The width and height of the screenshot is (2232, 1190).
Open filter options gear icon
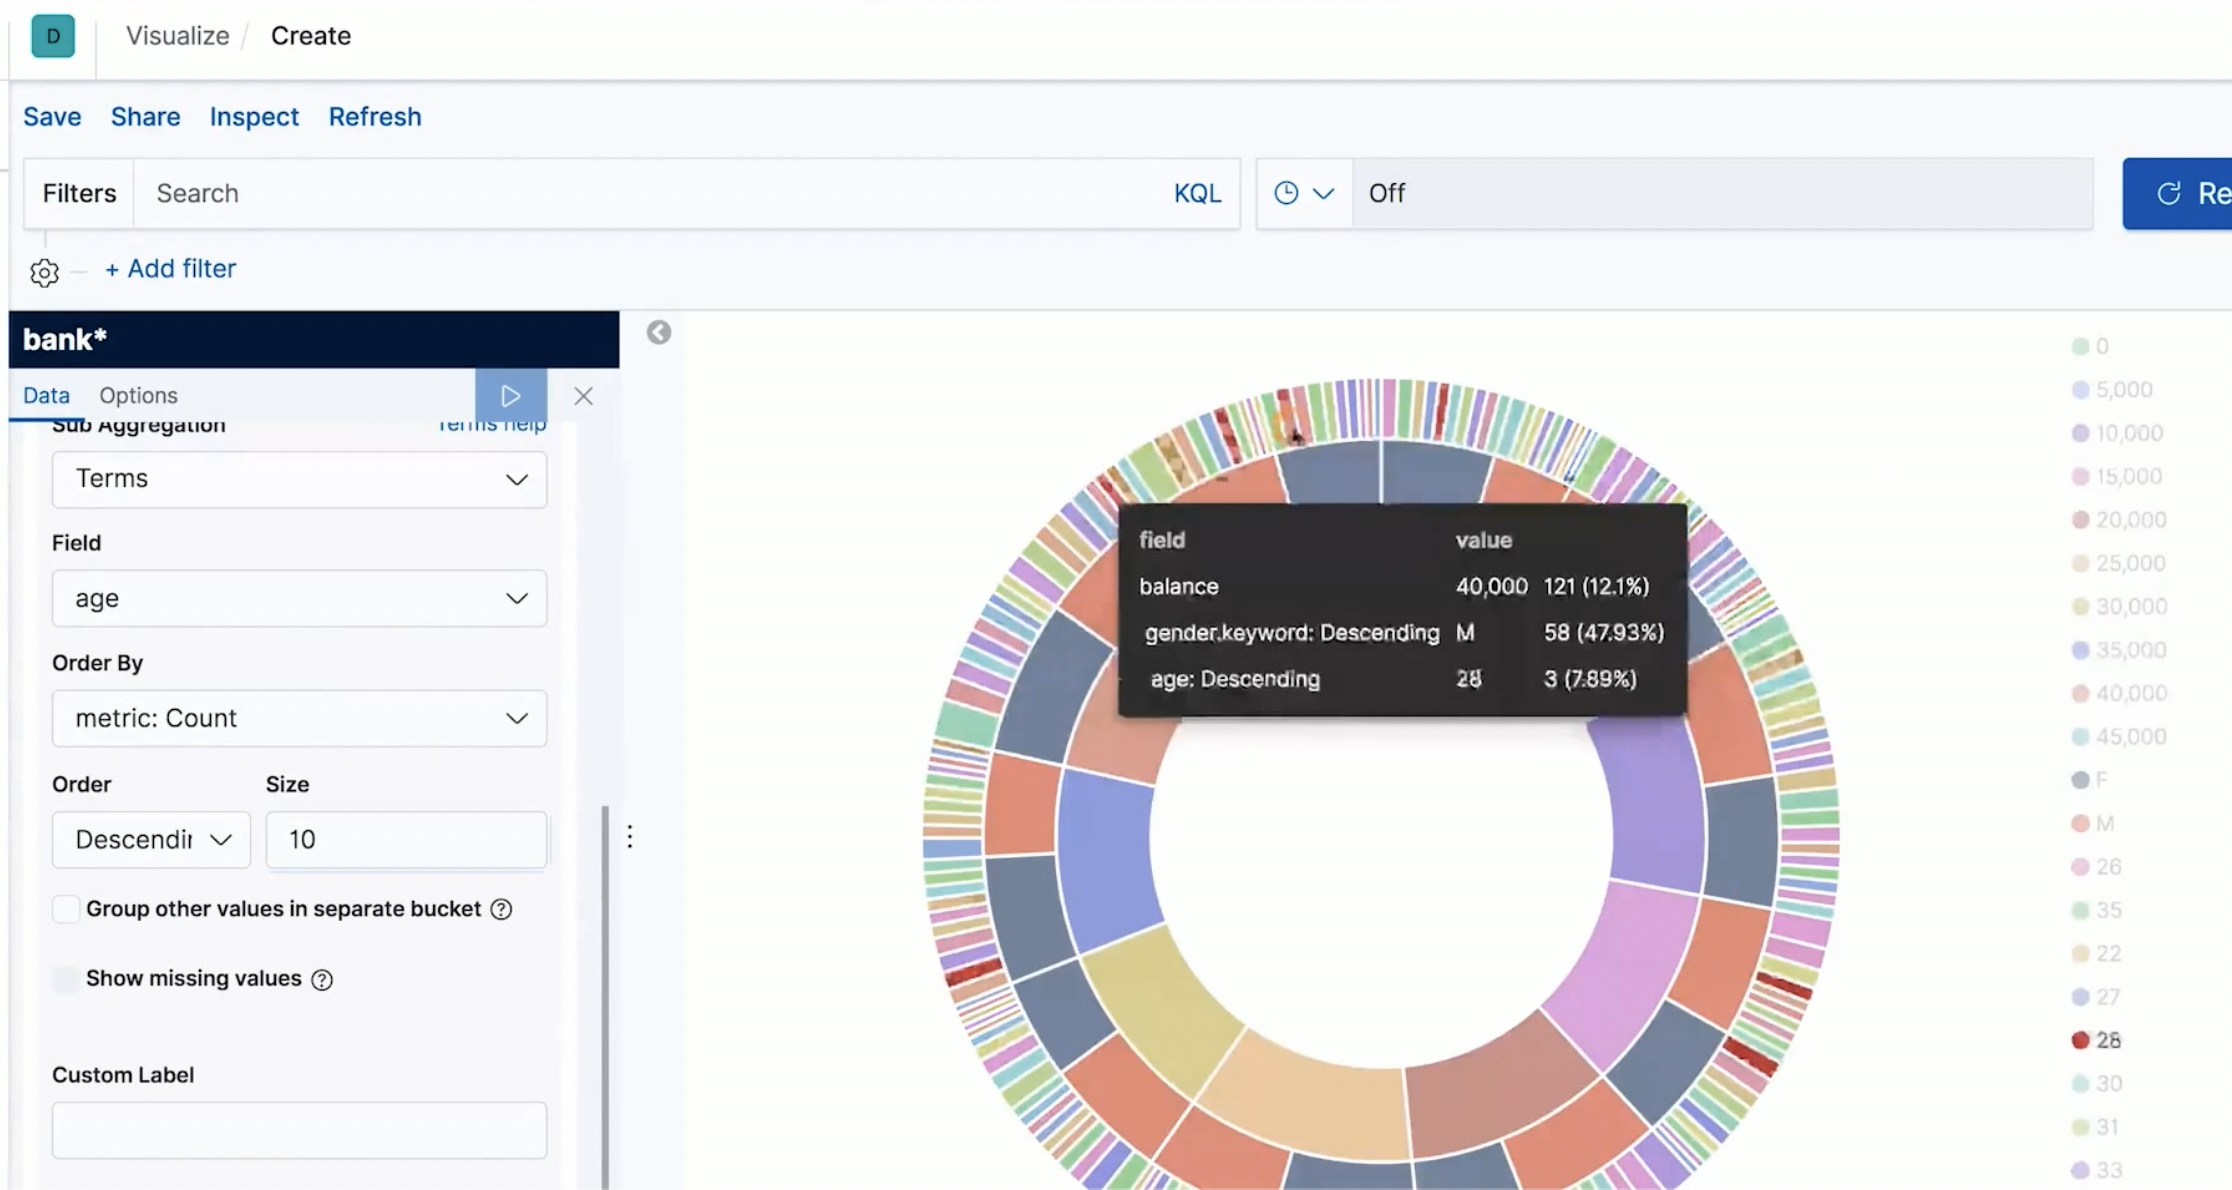click(44, 272)
